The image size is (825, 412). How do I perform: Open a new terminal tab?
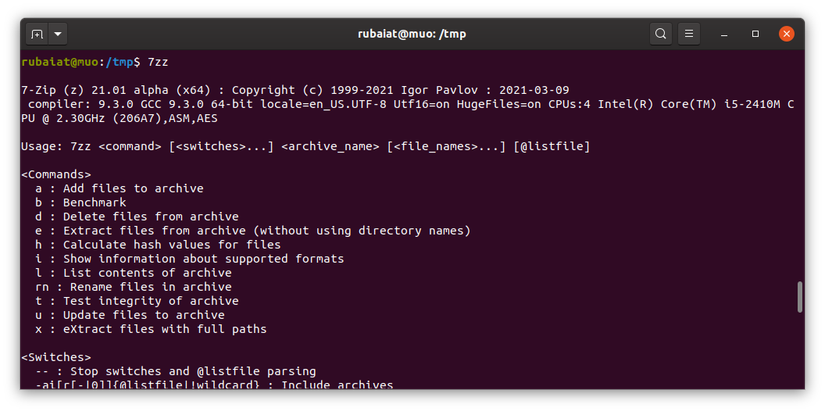click(37, 34)
